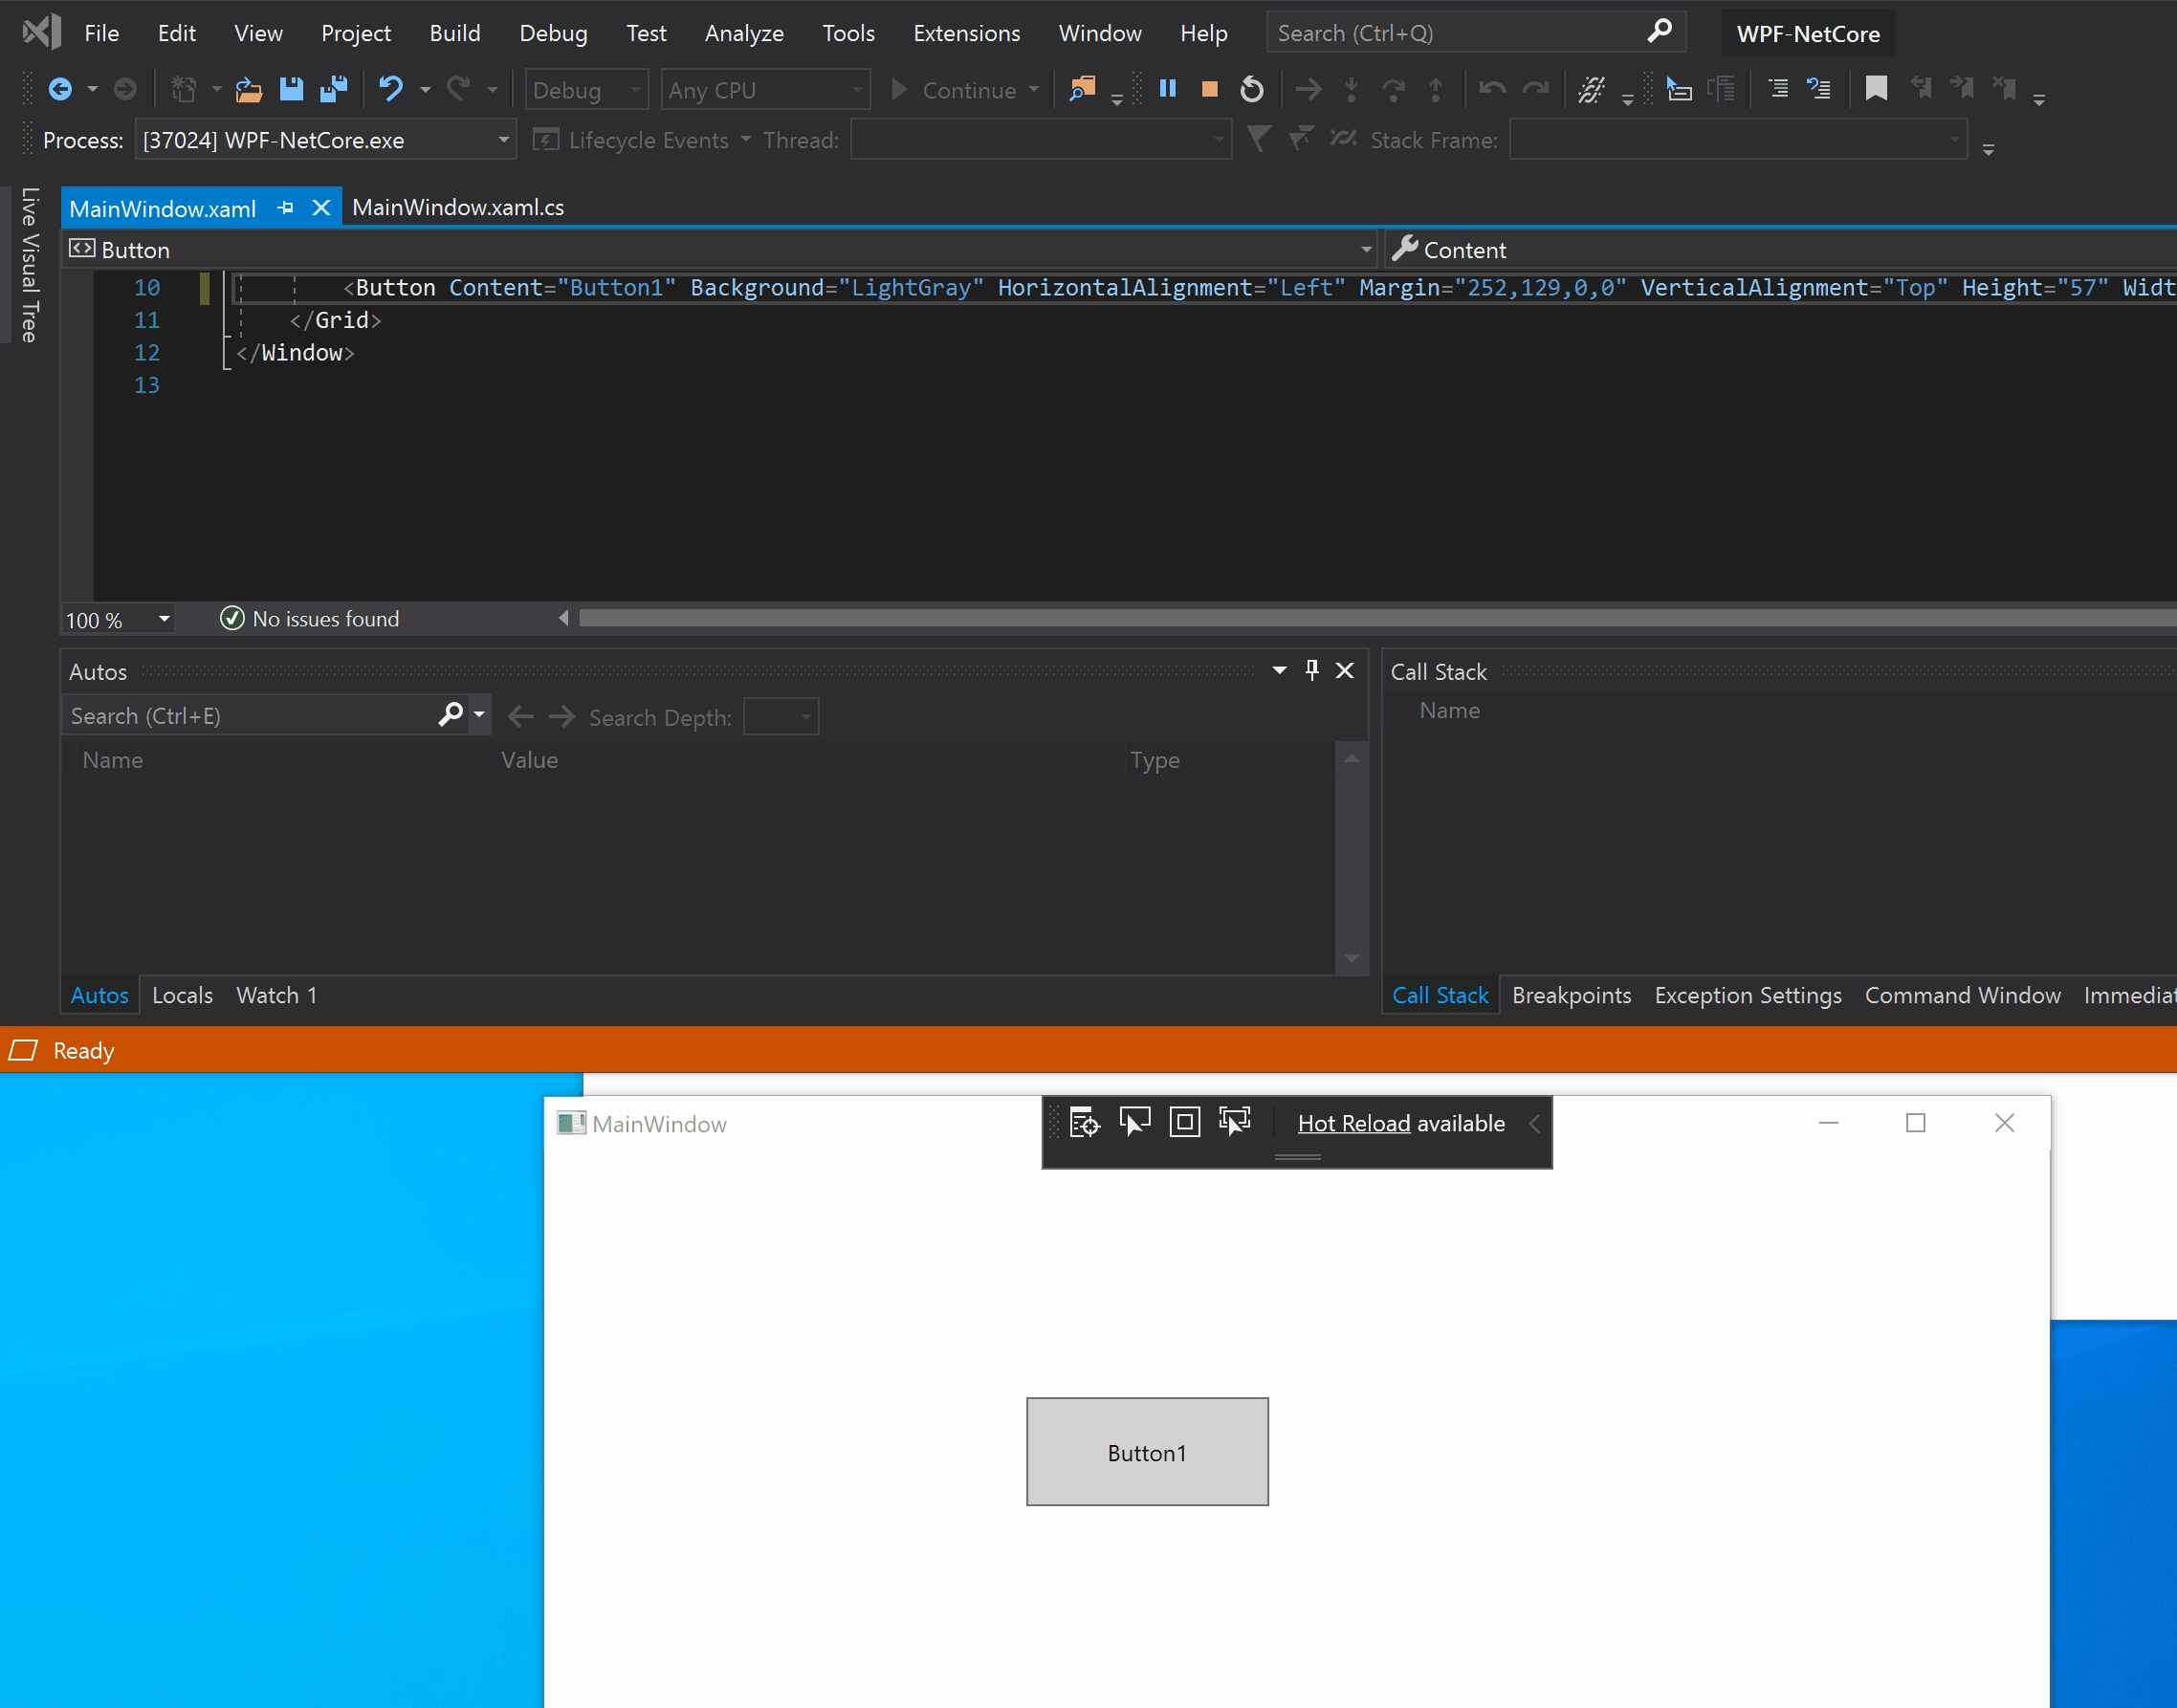The width and height of the screenshot is (2177, 1708).
Task: Click the Step Into icon in toolbar
Action: [x=1349, y=88]
